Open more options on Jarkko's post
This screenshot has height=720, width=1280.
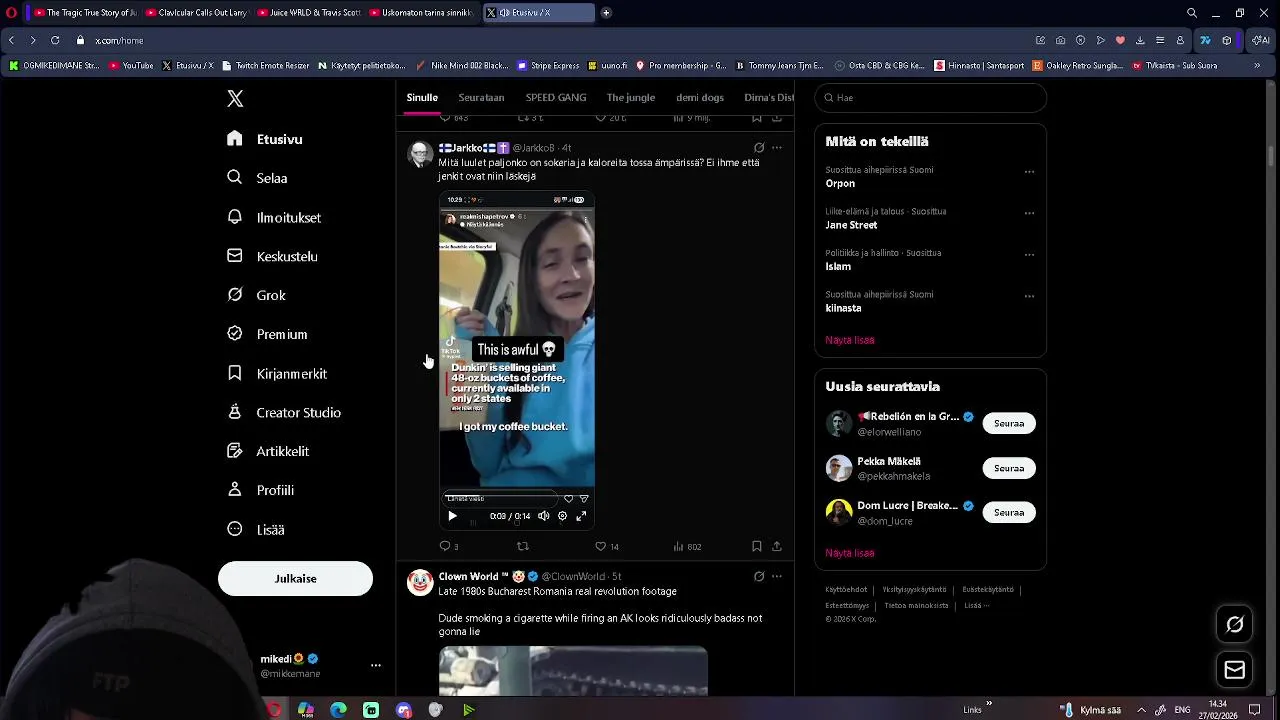[777, 148]
